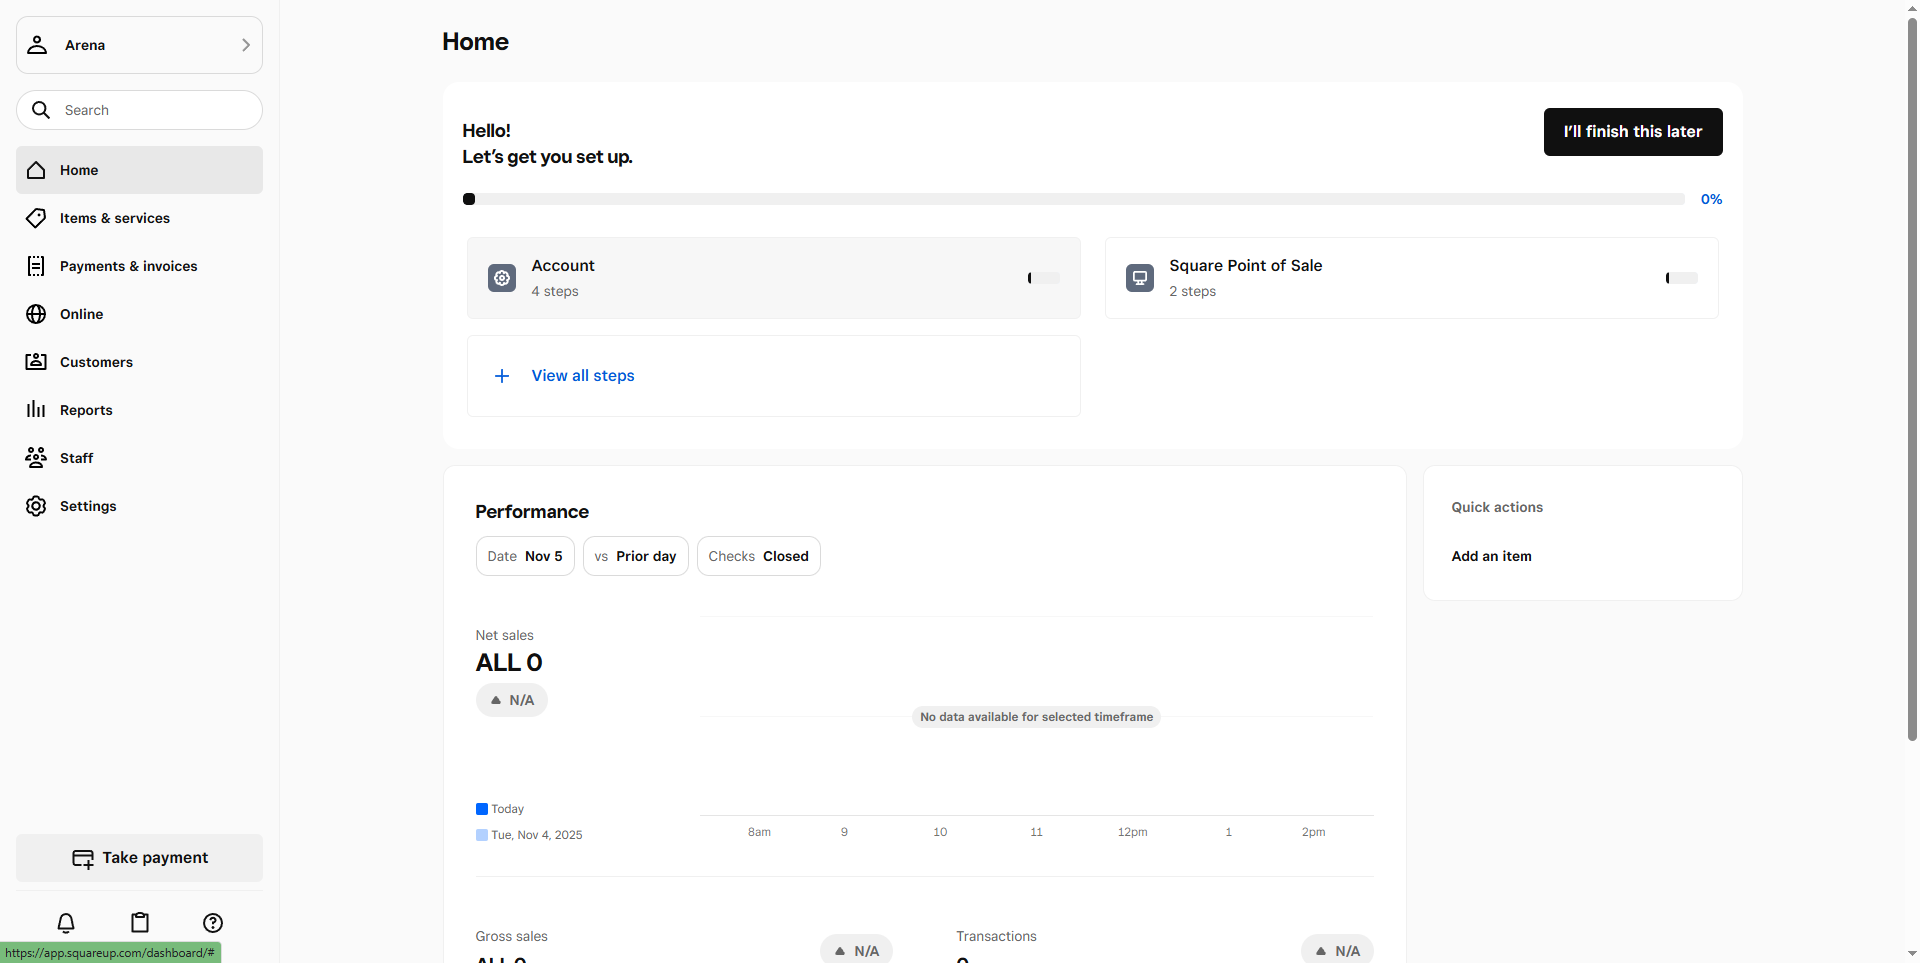Click the setup progress bar

tap(1074, 199)
